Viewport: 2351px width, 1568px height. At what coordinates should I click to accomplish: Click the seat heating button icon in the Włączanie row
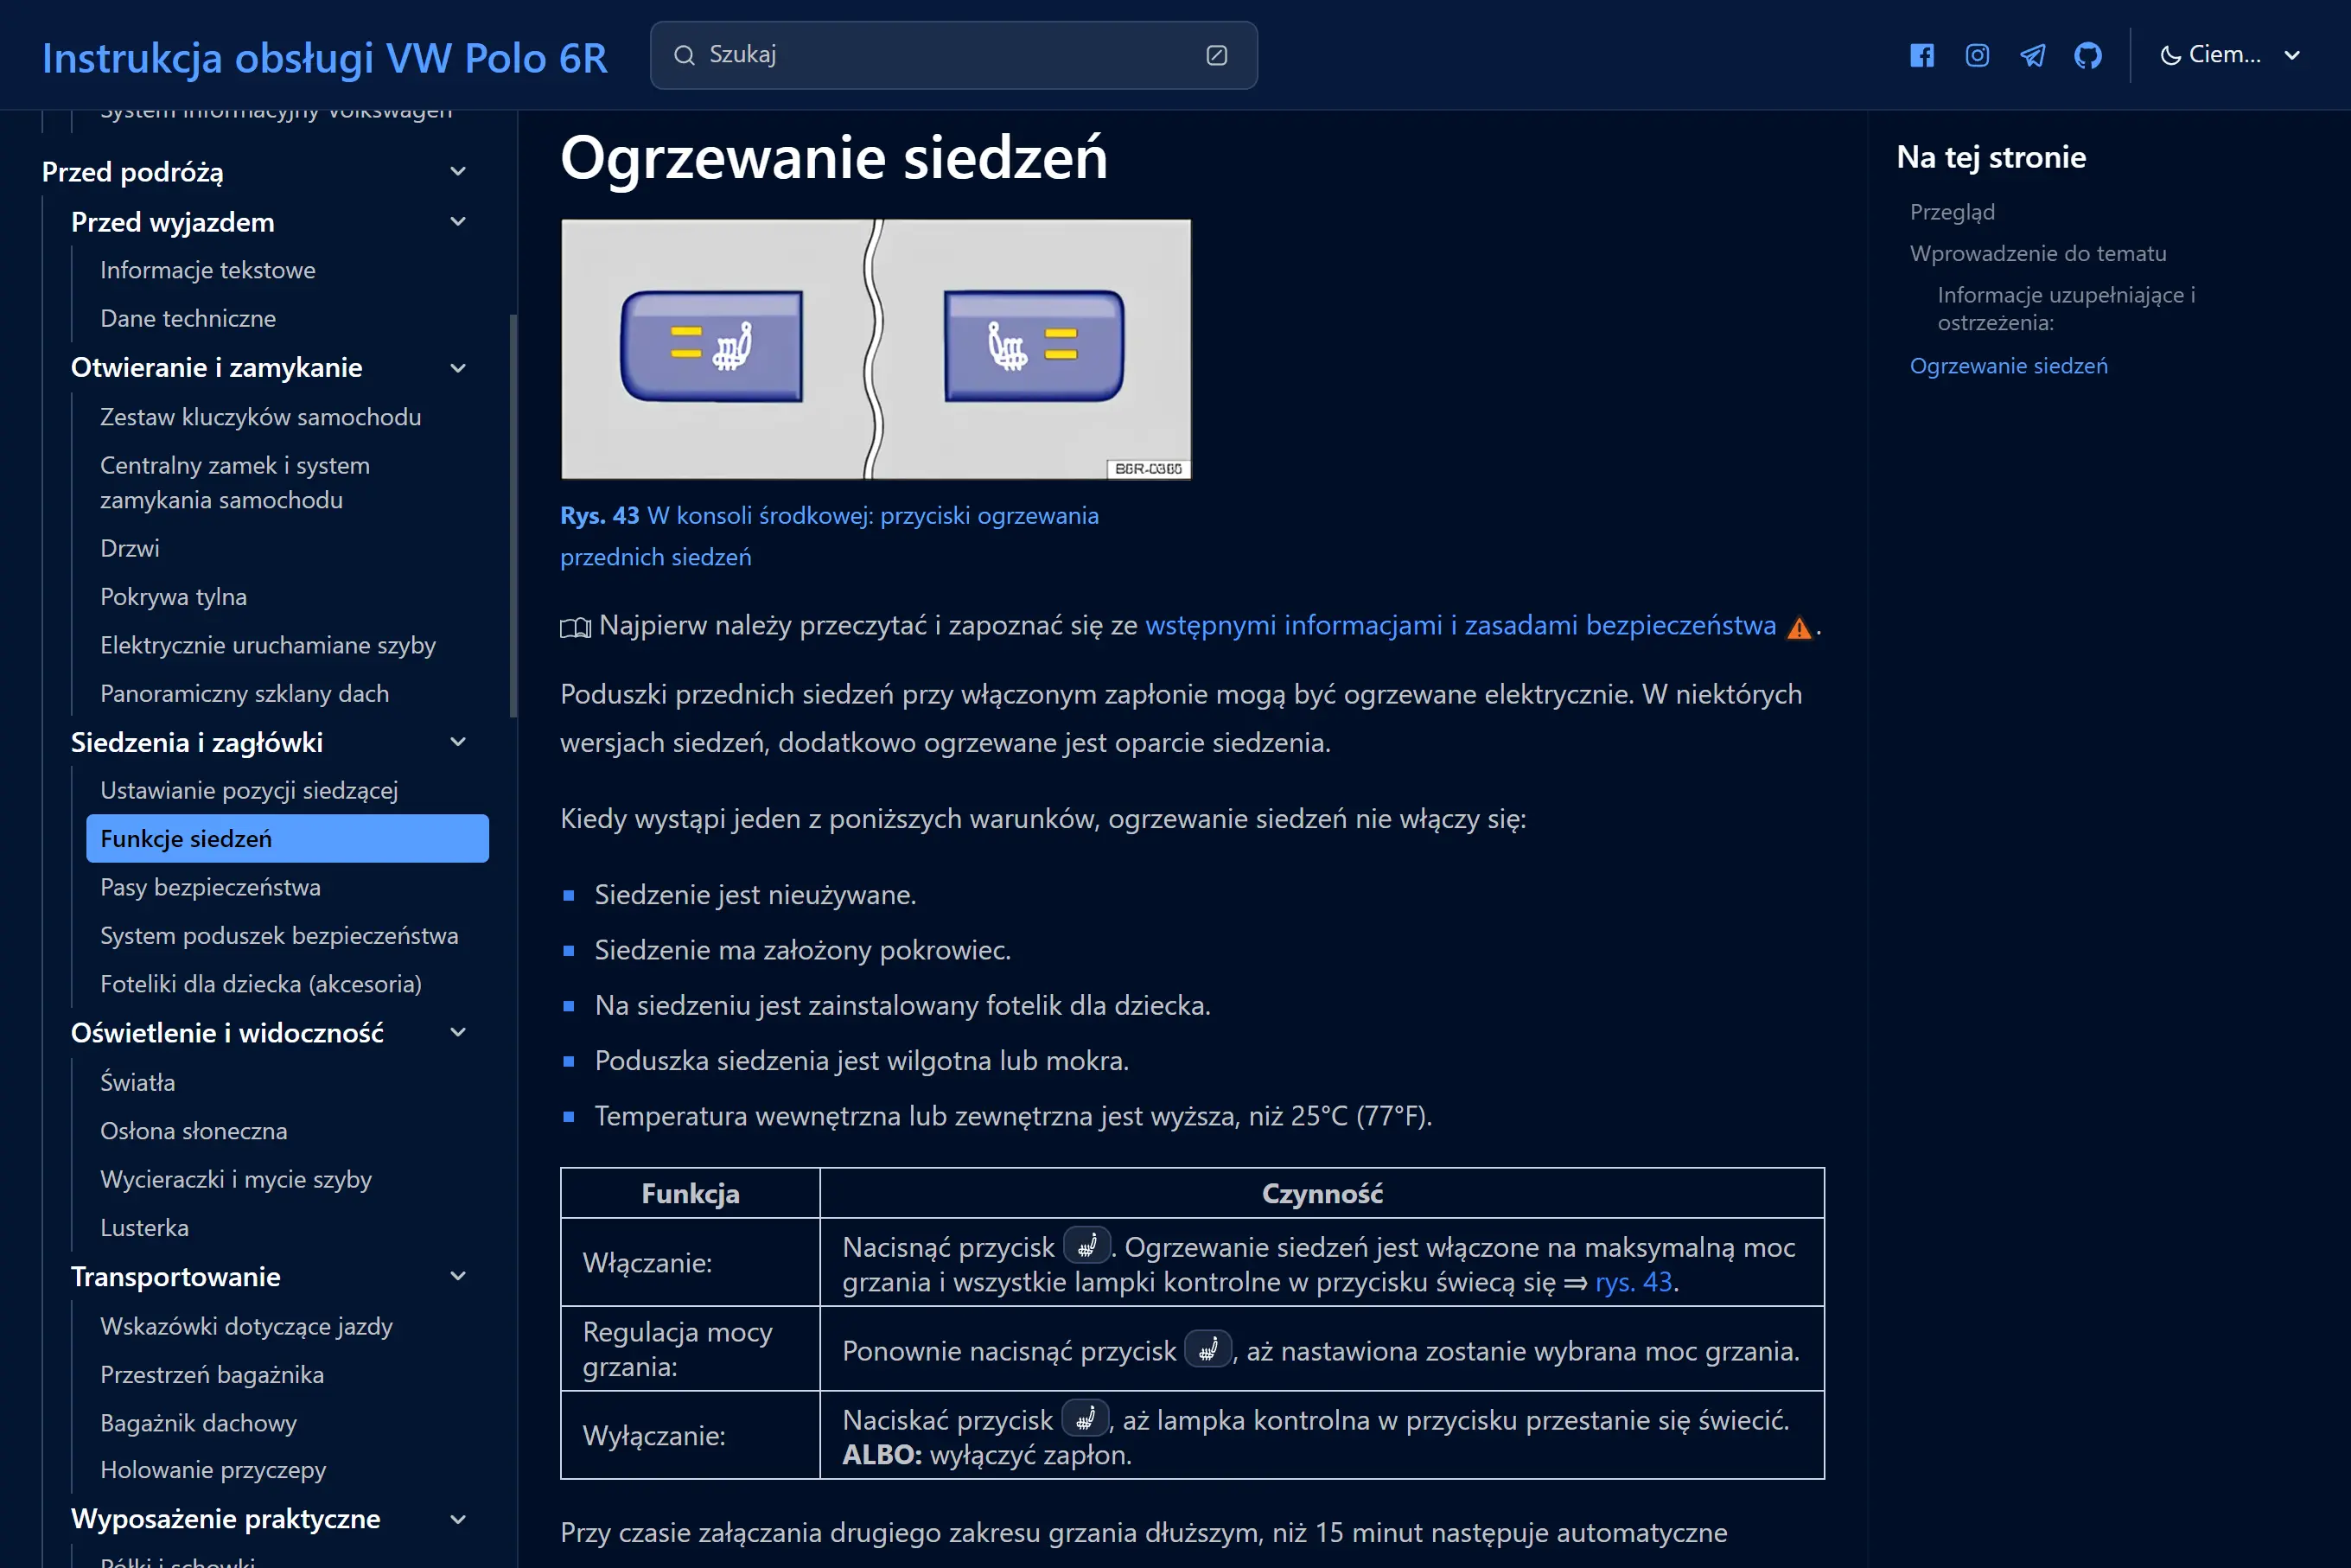pos(1088,1245)
